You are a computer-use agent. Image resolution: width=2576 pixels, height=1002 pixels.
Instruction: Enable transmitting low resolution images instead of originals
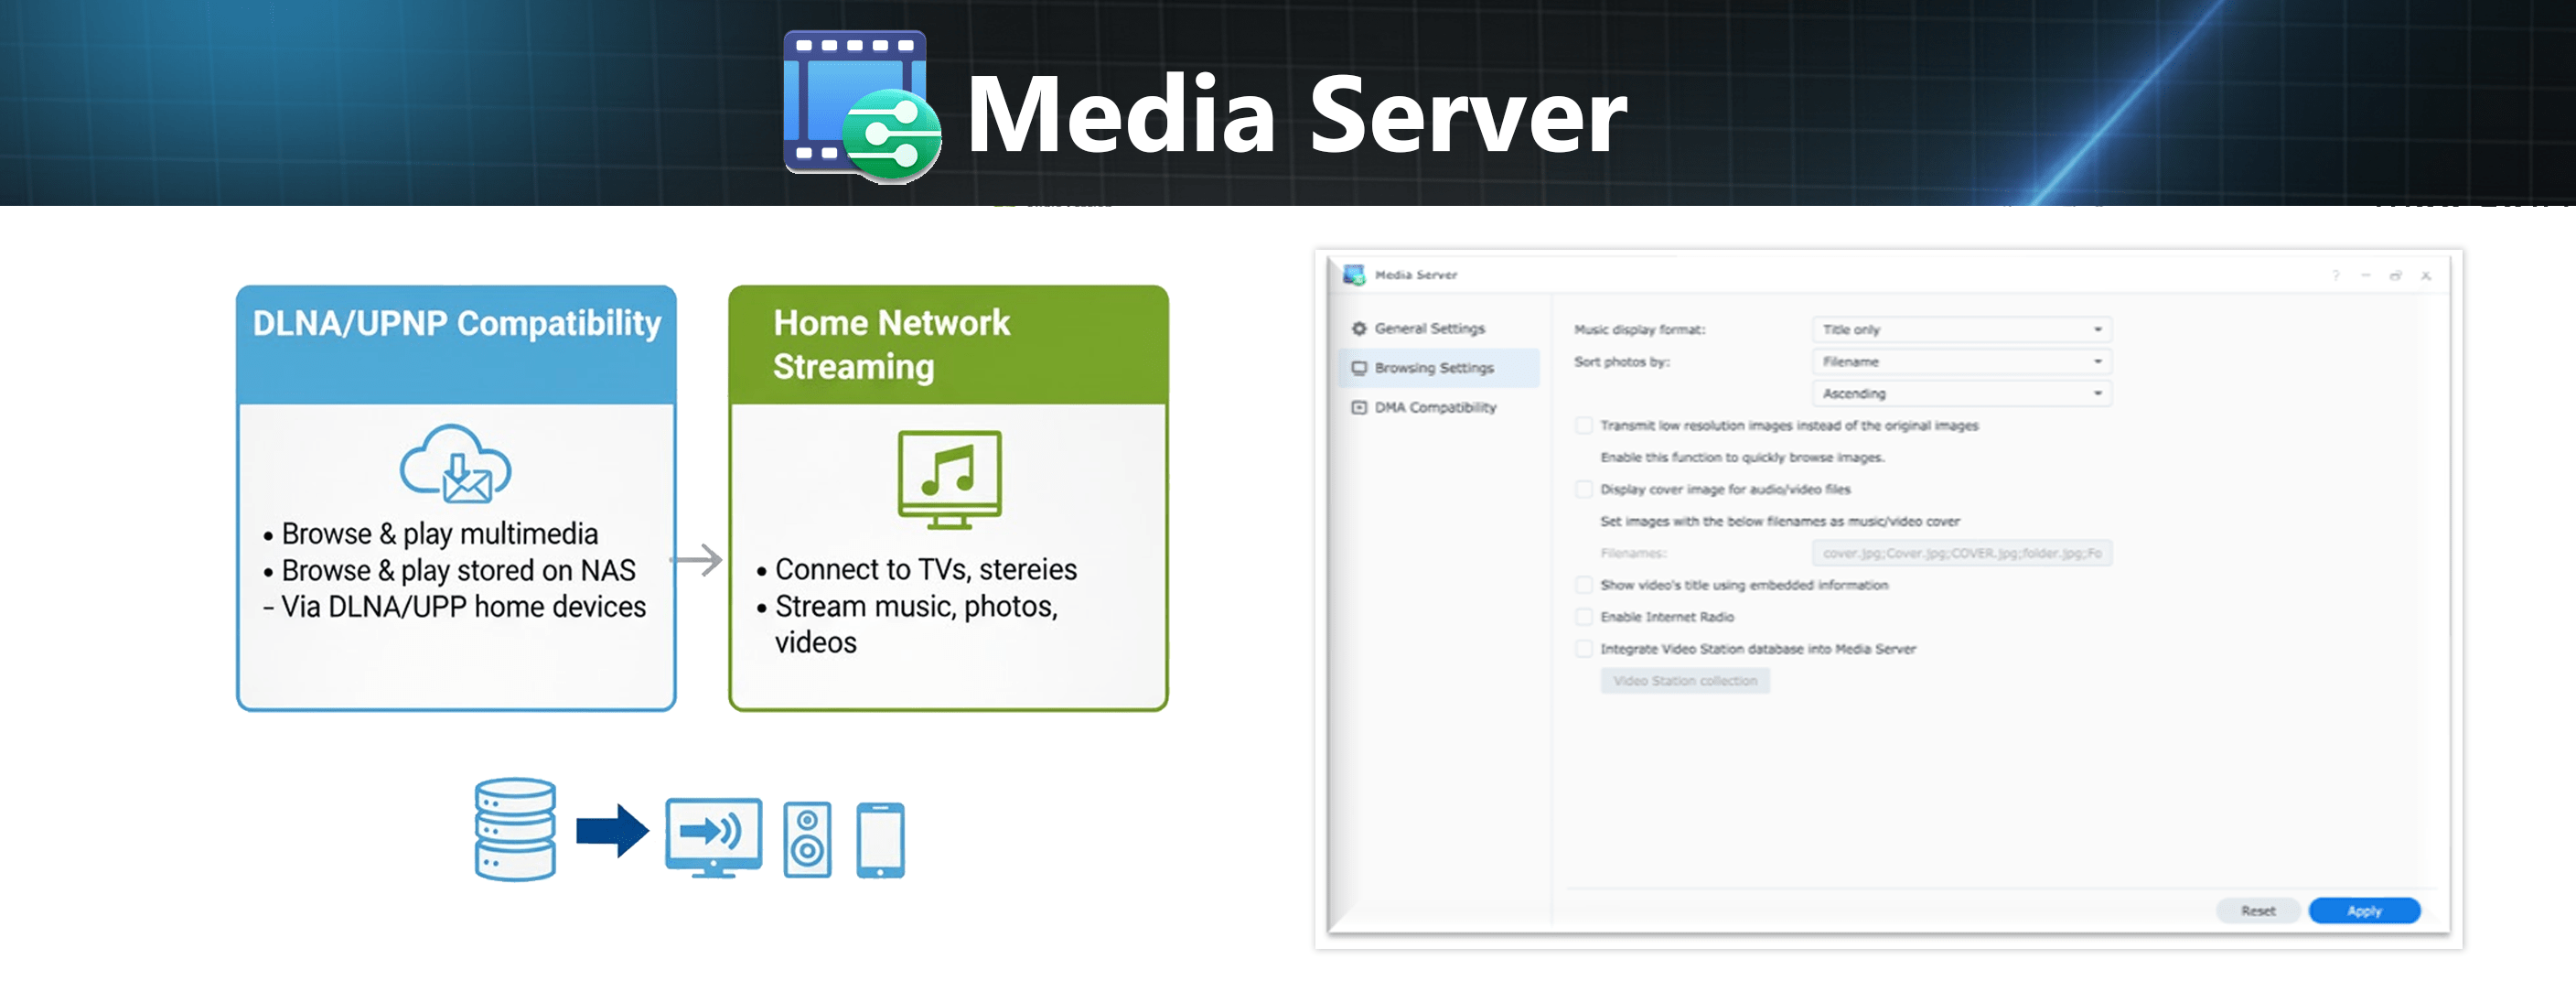point(1584,425)
